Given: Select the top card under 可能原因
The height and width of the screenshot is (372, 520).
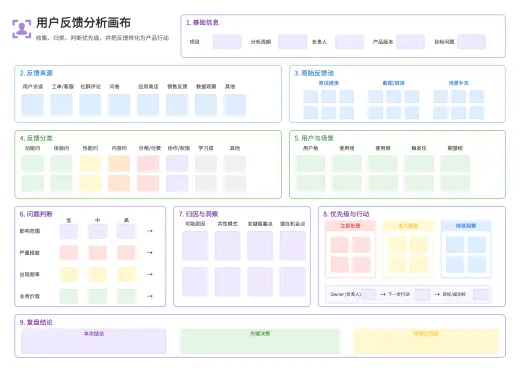Looking at the screenshot, I should pyautogui.click(x=195, y=246).
